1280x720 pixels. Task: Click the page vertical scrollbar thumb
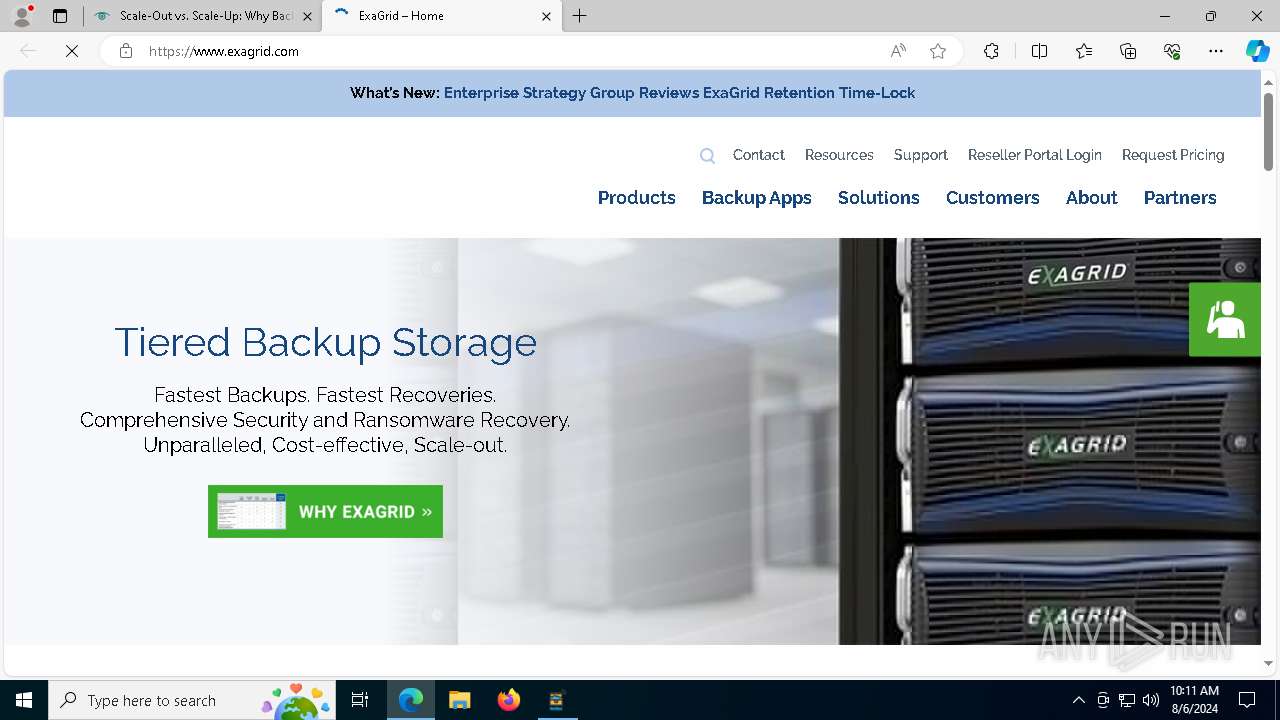pos(1268,131)
